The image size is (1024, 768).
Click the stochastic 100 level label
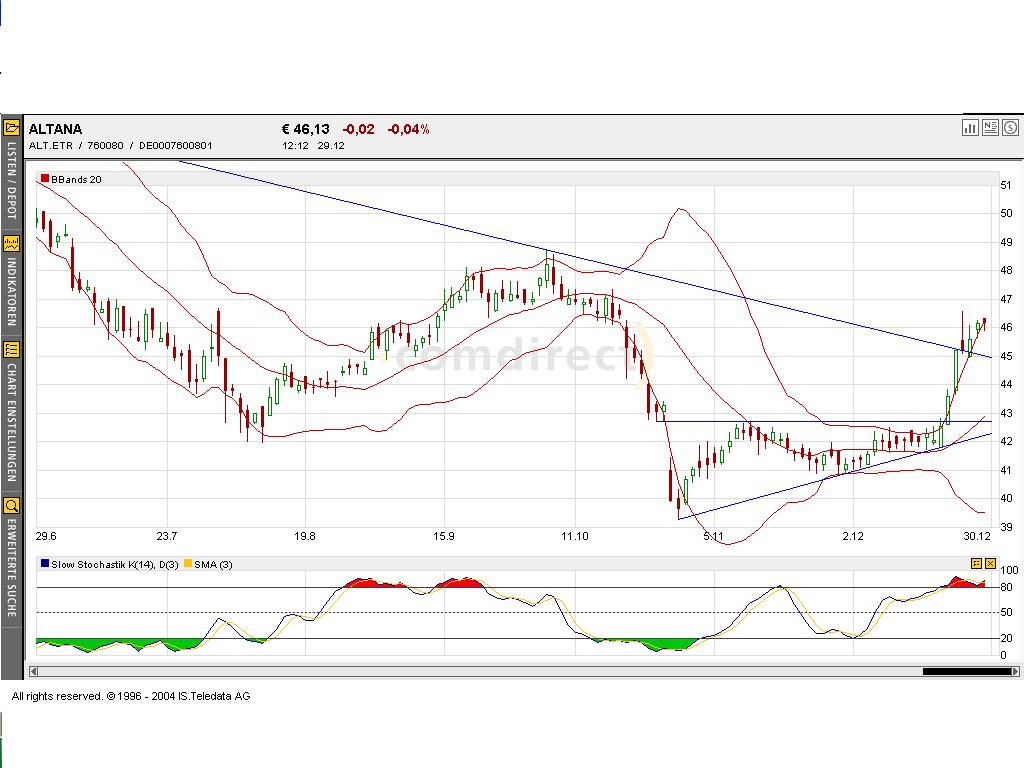pos(1009,570)
